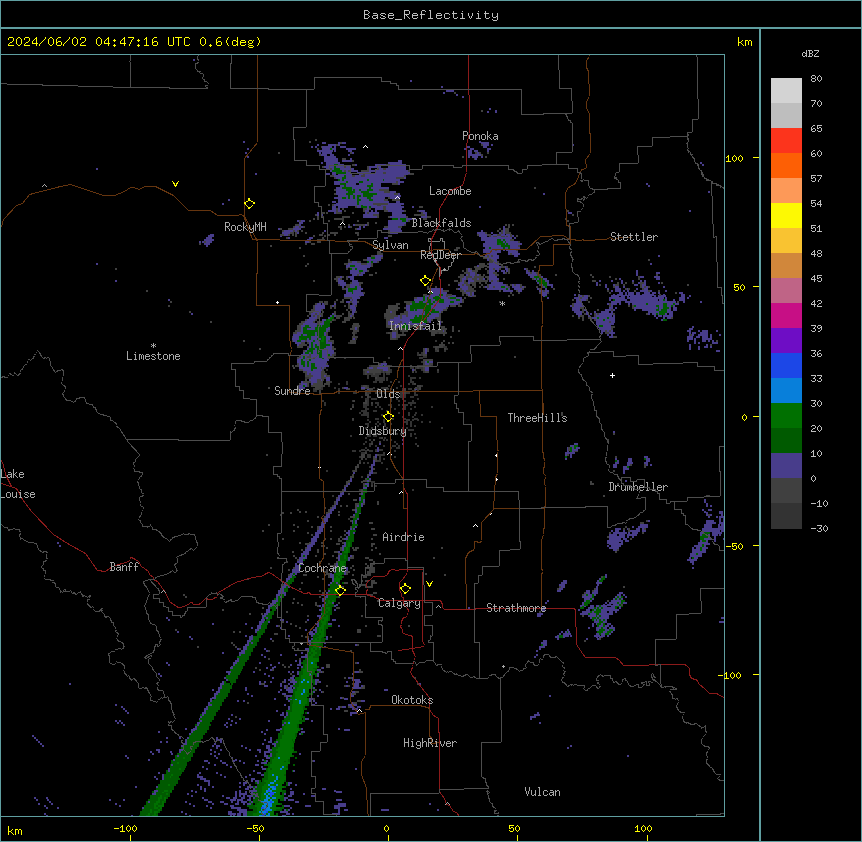Viewport: 862px width, 842px height.
Task: Click the Base_Reflectivity title
Action: coord(431,15)
